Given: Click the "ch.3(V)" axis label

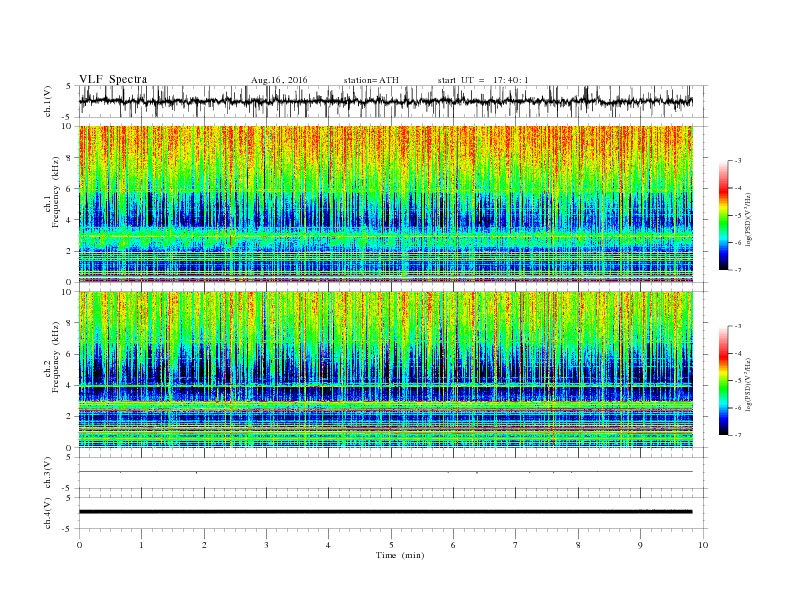Looking at the screenshot, I should 48,473.
